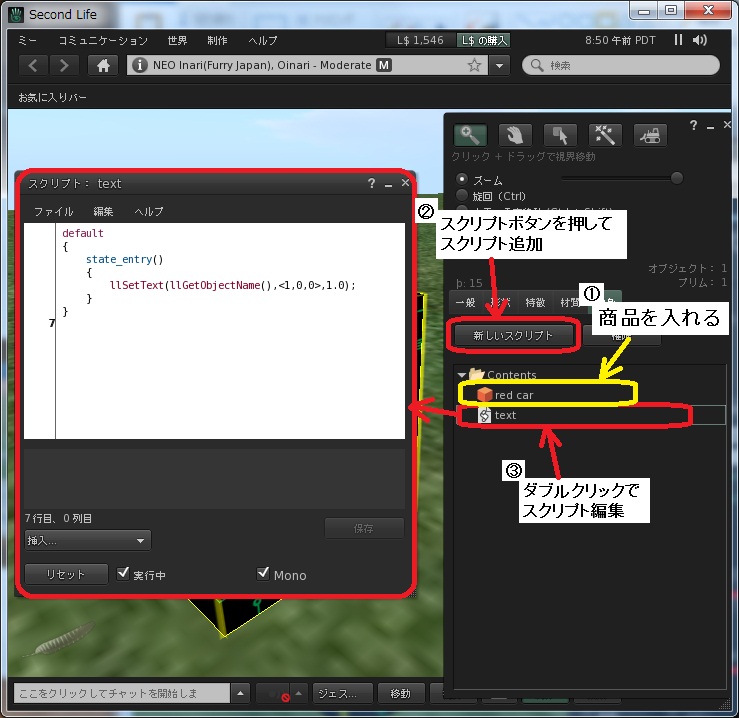Select the Land bulldozer tool
Viewport: 739px width, 718px height.
[x=651, y=135]
